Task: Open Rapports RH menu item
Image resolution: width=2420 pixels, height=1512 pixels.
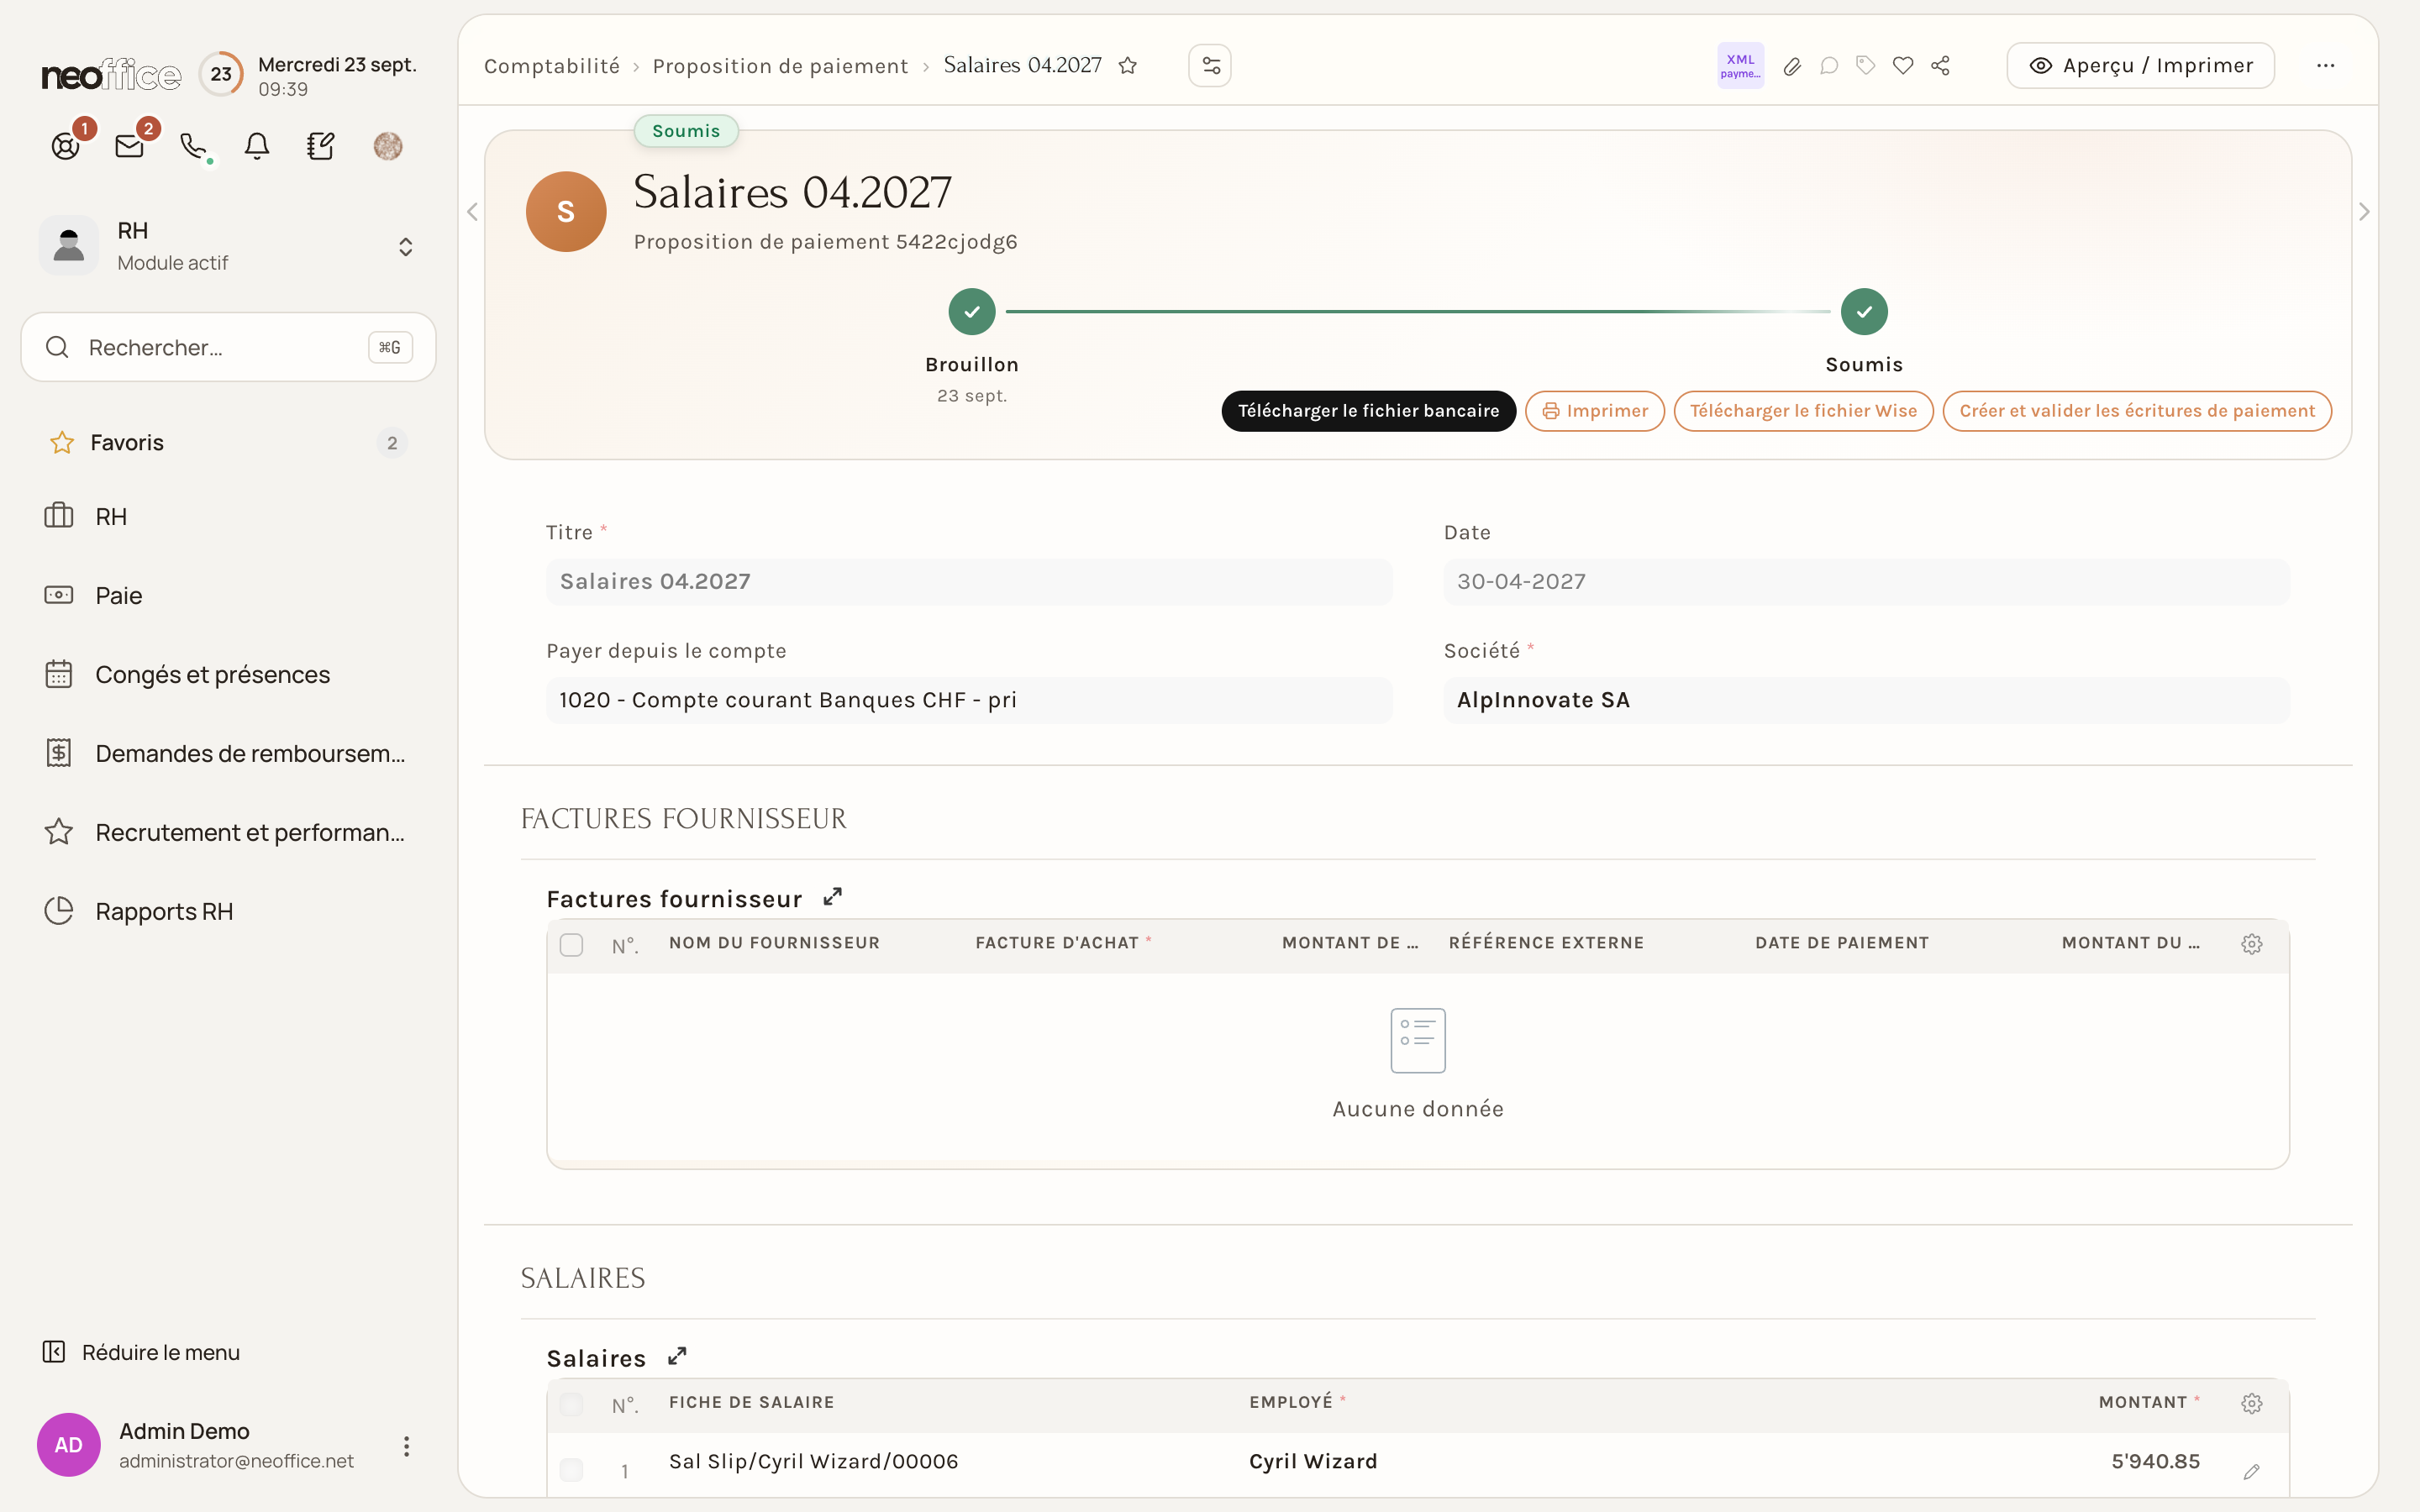Action: coord(228,911)
